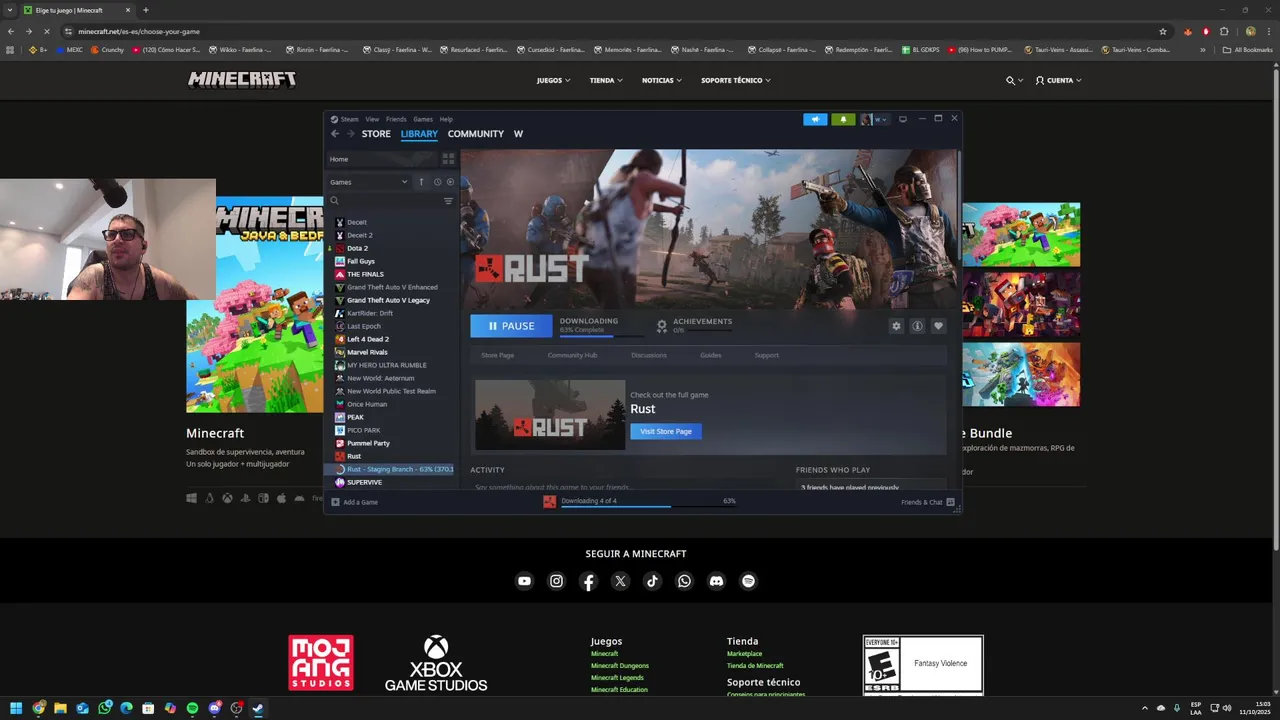
Task: Click Minecraft TikTok social icon
Action: pyautogui.click(x=652, y=581)
